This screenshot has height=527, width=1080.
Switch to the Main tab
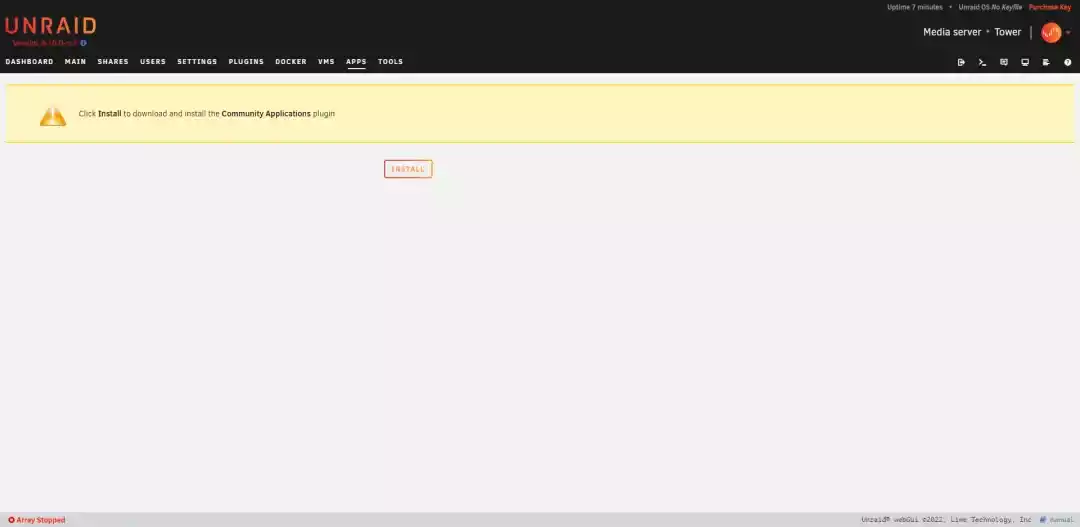click(x=75, y=62)
